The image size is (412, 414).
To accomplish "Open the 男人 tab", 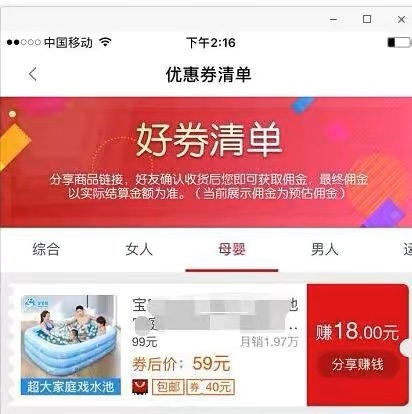I will tap(325, 249).
